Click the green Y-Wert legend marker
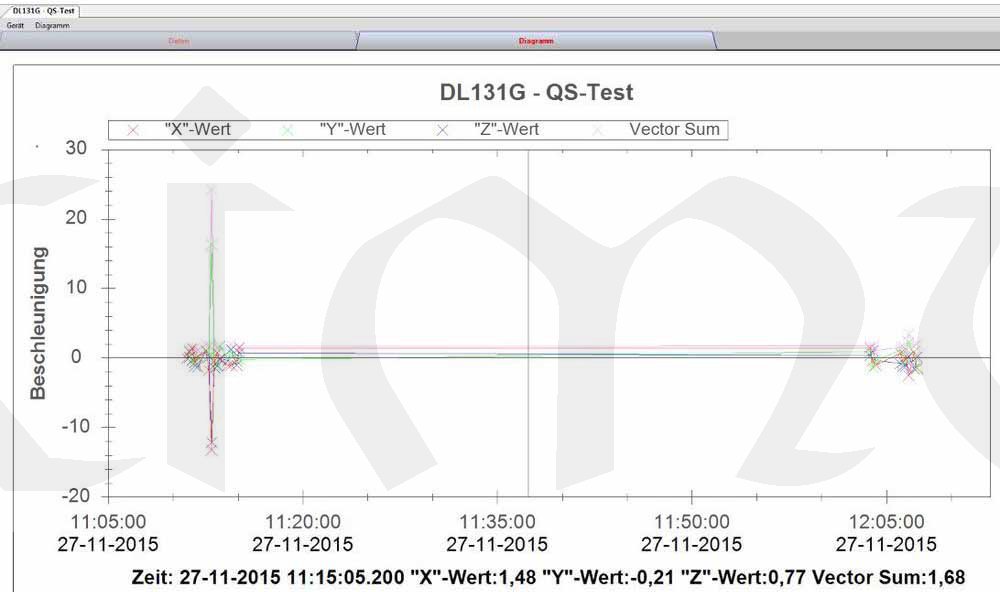Viewport: 1000px width, 592px height. [289, 130]
